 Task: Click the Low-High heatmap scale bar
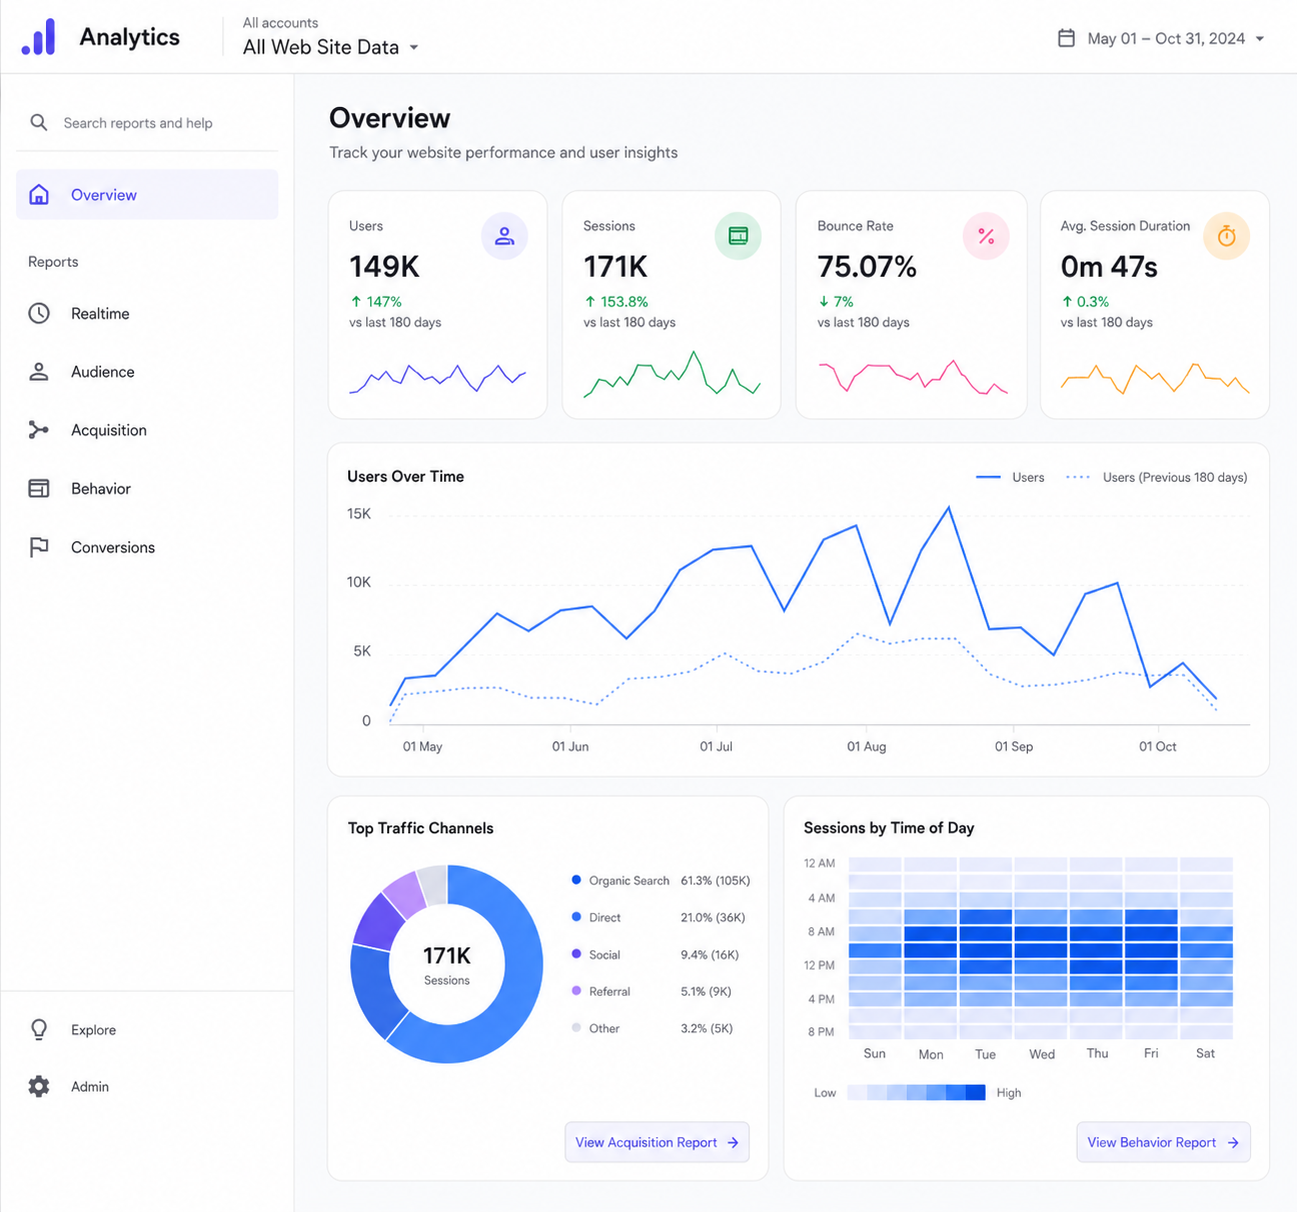point(916,1093)
